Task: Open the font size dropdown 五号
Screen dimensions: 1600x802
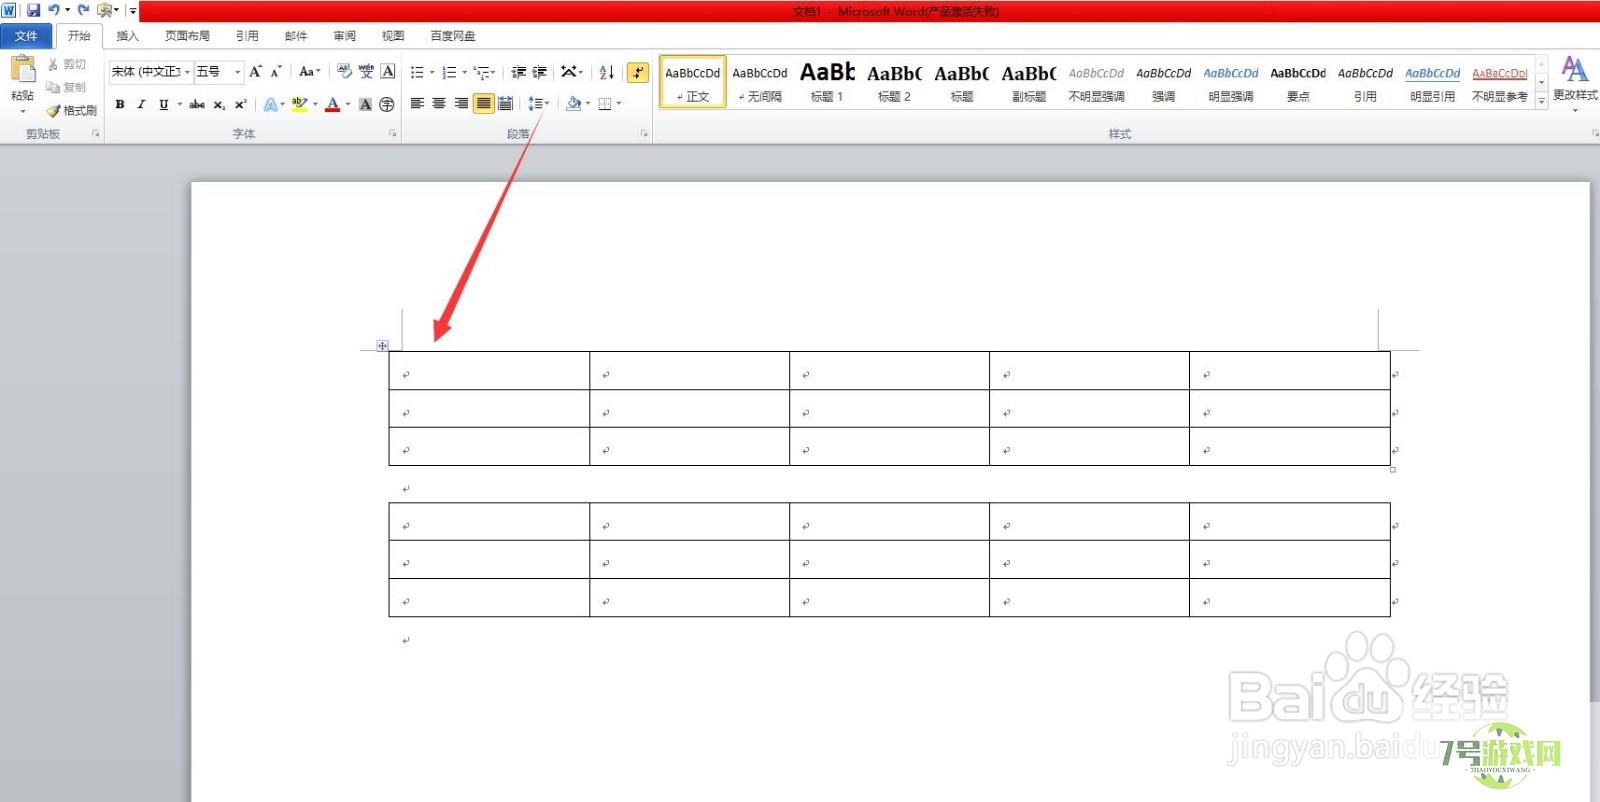Action: pos(237,72)
